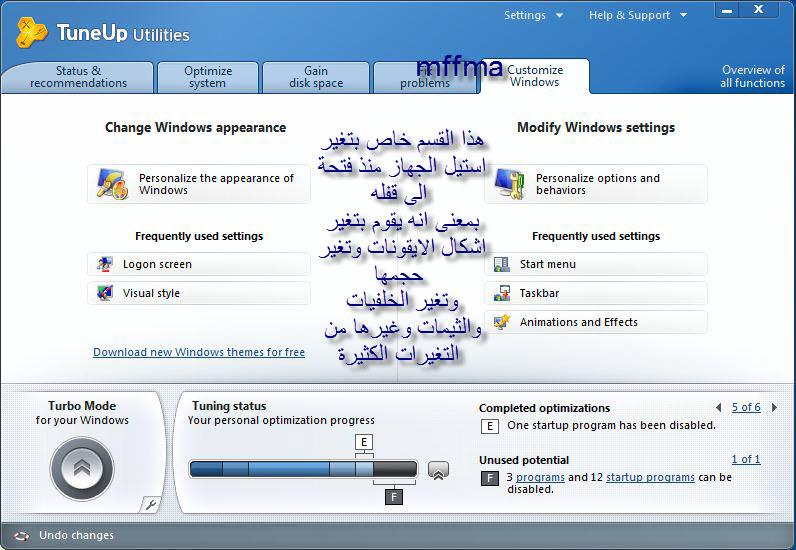Click the E marker above progress bar
This screenshot has height=550, width=796.
(363, 442)
